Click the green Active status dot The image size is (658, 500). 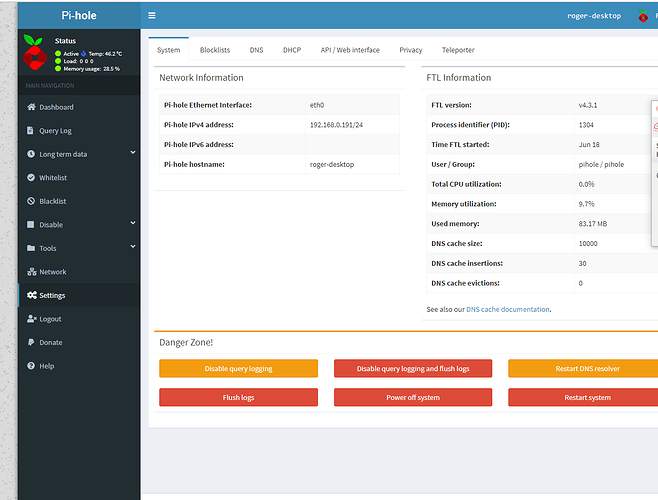pyautogui.click(x=58, y=53)
